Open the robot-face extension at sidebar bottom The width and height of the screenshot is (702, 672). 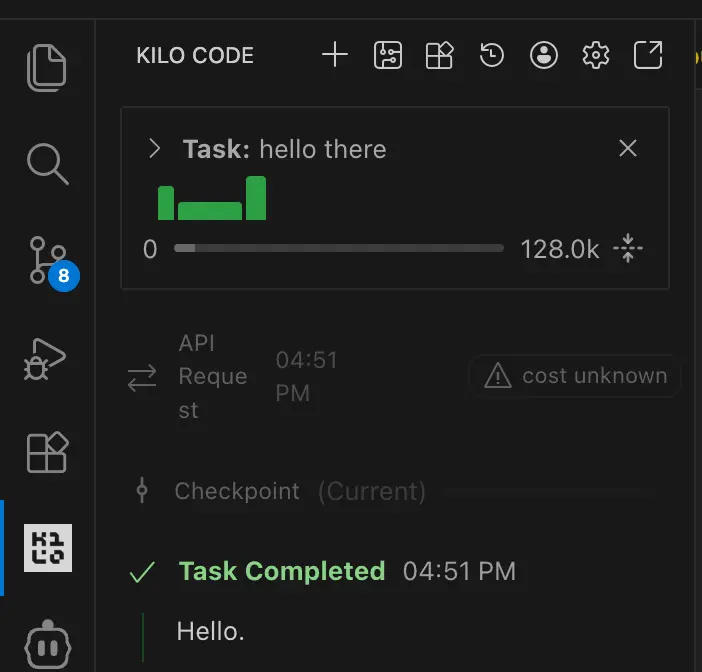[x=47, y=645]
